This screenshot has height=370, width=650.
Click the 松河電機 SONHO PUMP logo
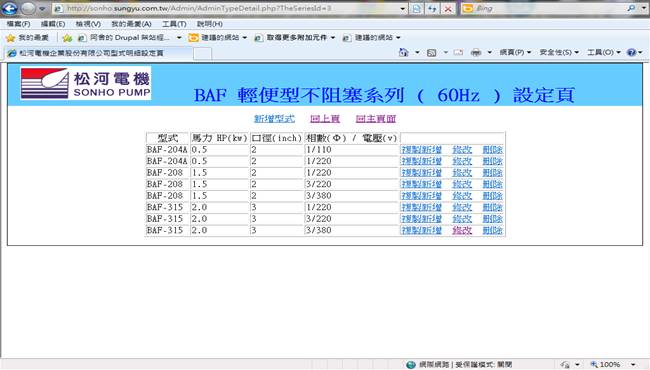(x=86, y=83)
